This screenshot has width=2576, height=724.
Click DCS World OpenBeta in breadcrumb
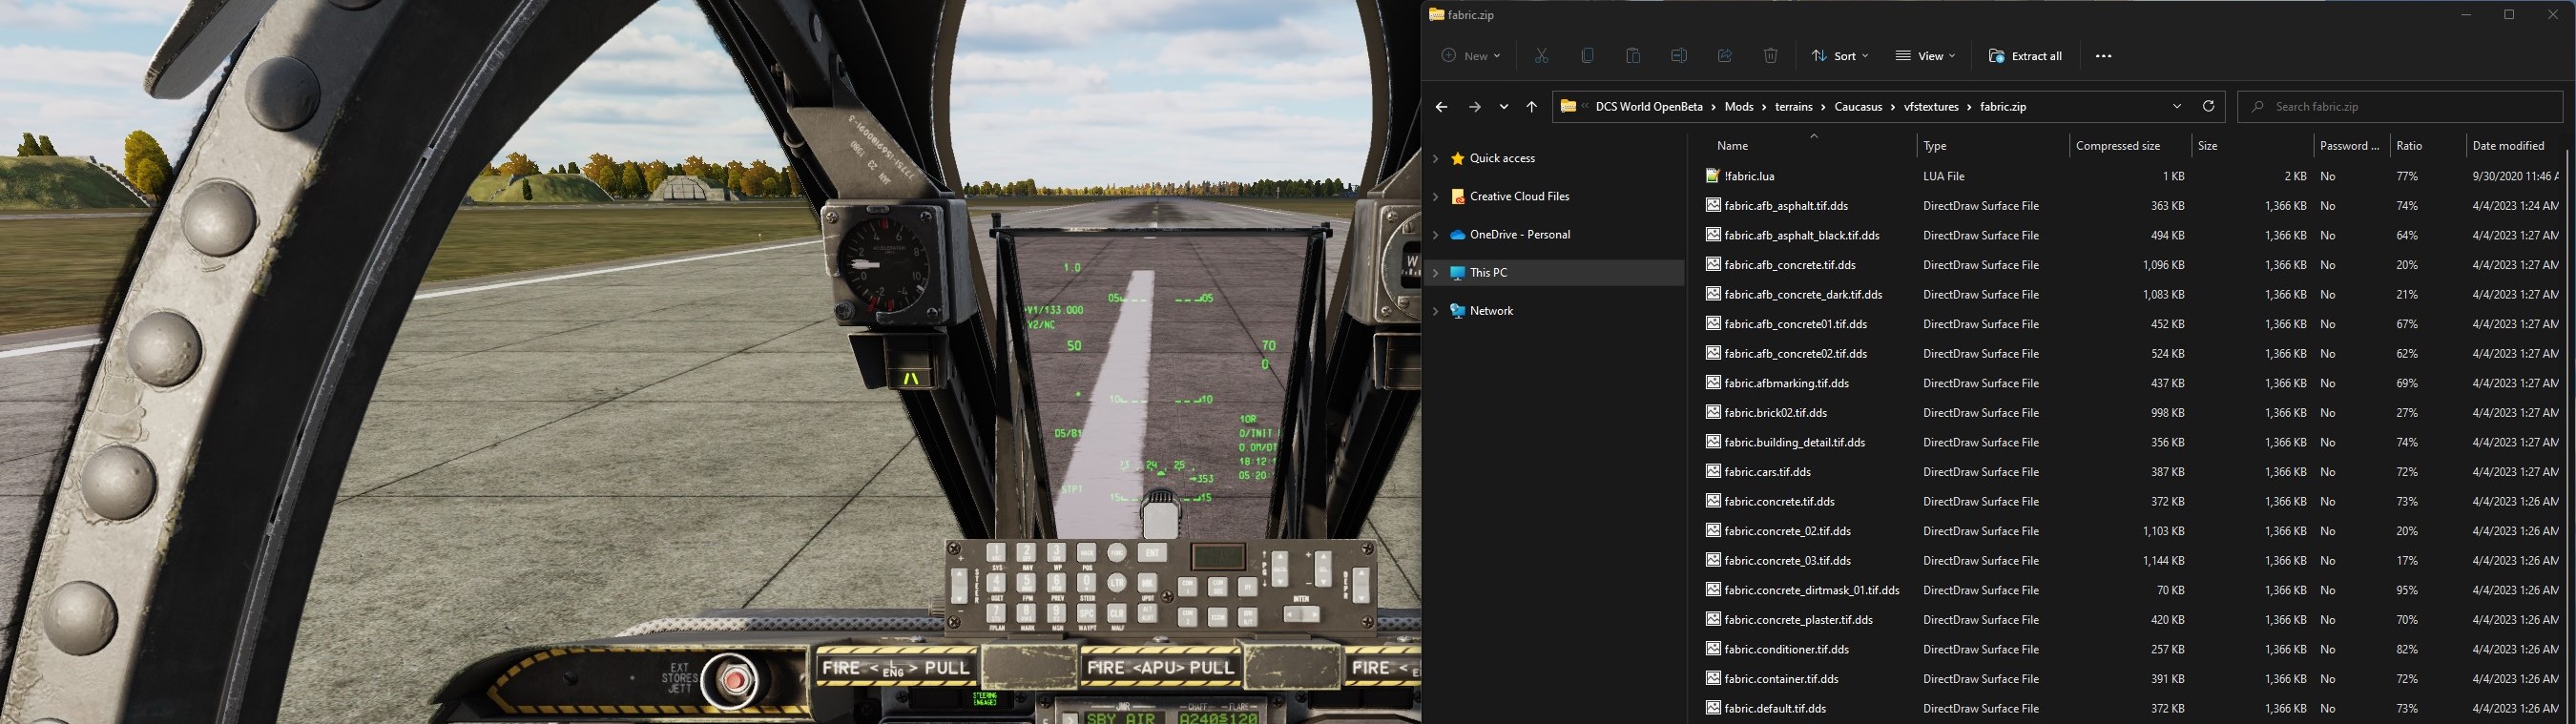coord(1648,106)
